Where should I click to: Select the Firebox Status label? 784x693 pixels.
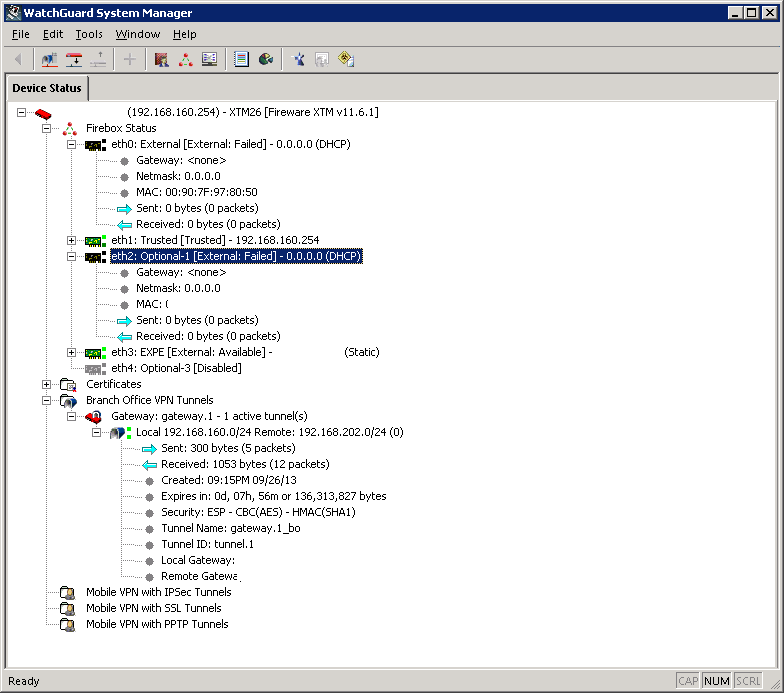pyautogui.click(x=121, y=128)
